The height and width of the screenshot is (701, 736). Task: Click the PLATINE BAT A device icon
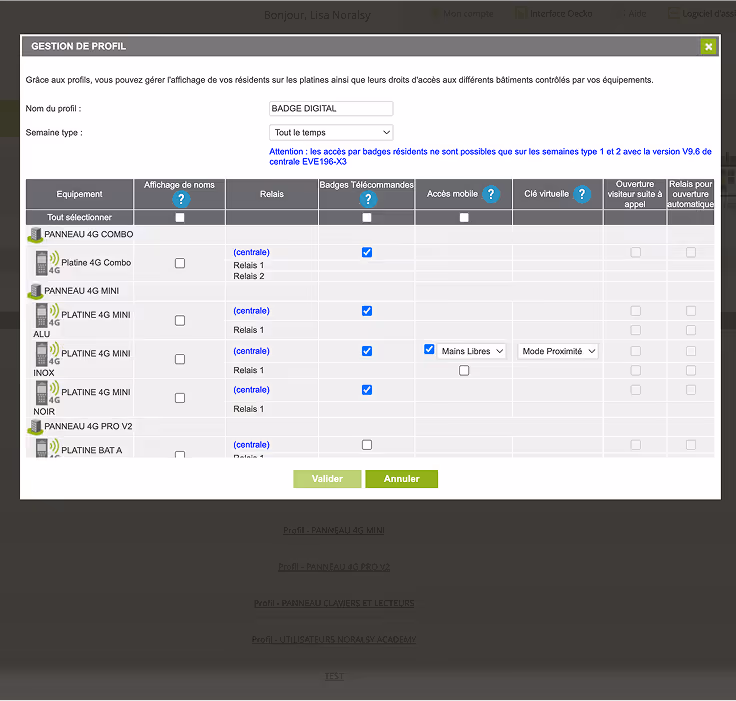point(47,448)
